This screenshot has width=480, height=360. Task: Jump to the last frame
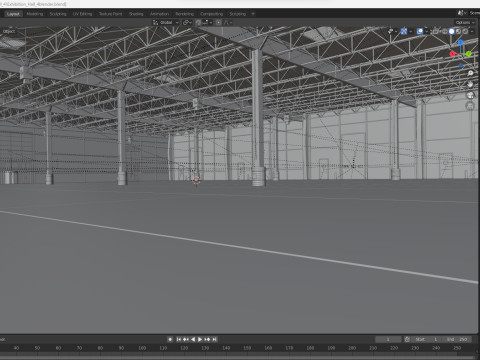click(x=214, y=339)
